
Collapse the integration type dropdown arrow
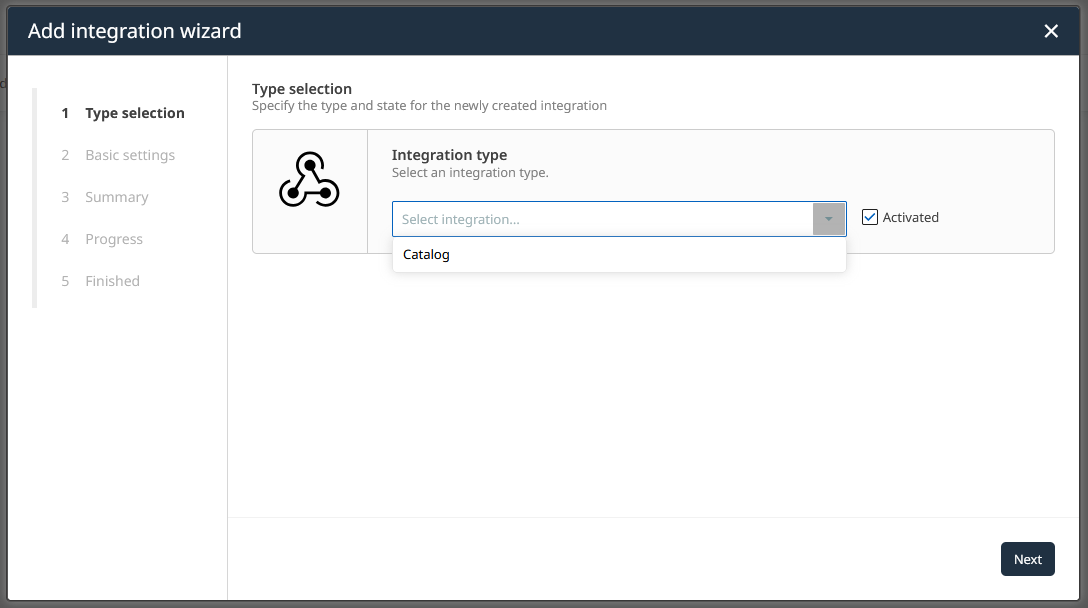click(x=829, y=219)
